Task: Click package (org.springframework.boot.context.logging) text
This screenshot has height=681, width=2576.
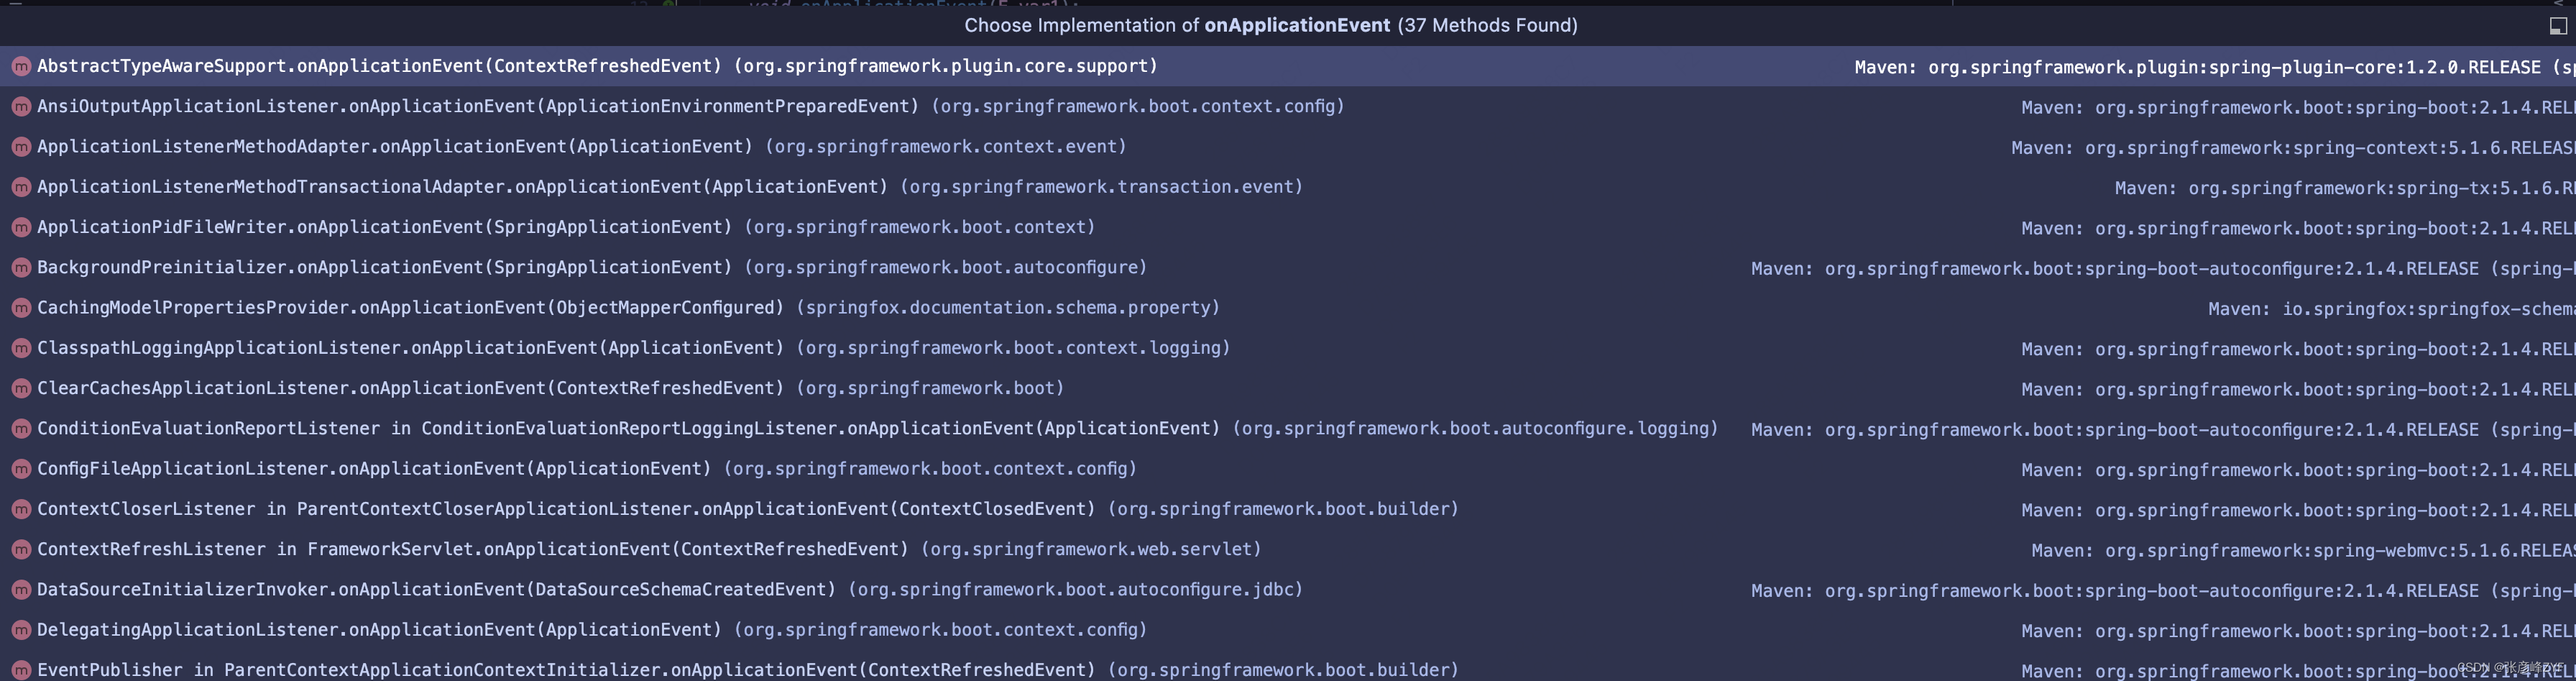Action: [1013, 347]
